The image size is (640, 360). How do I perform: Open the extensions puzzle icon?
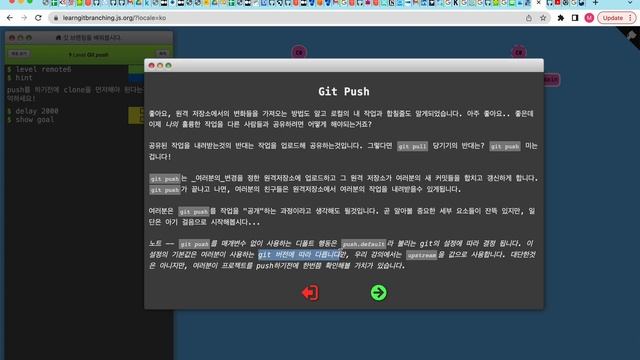pos(561,18)
